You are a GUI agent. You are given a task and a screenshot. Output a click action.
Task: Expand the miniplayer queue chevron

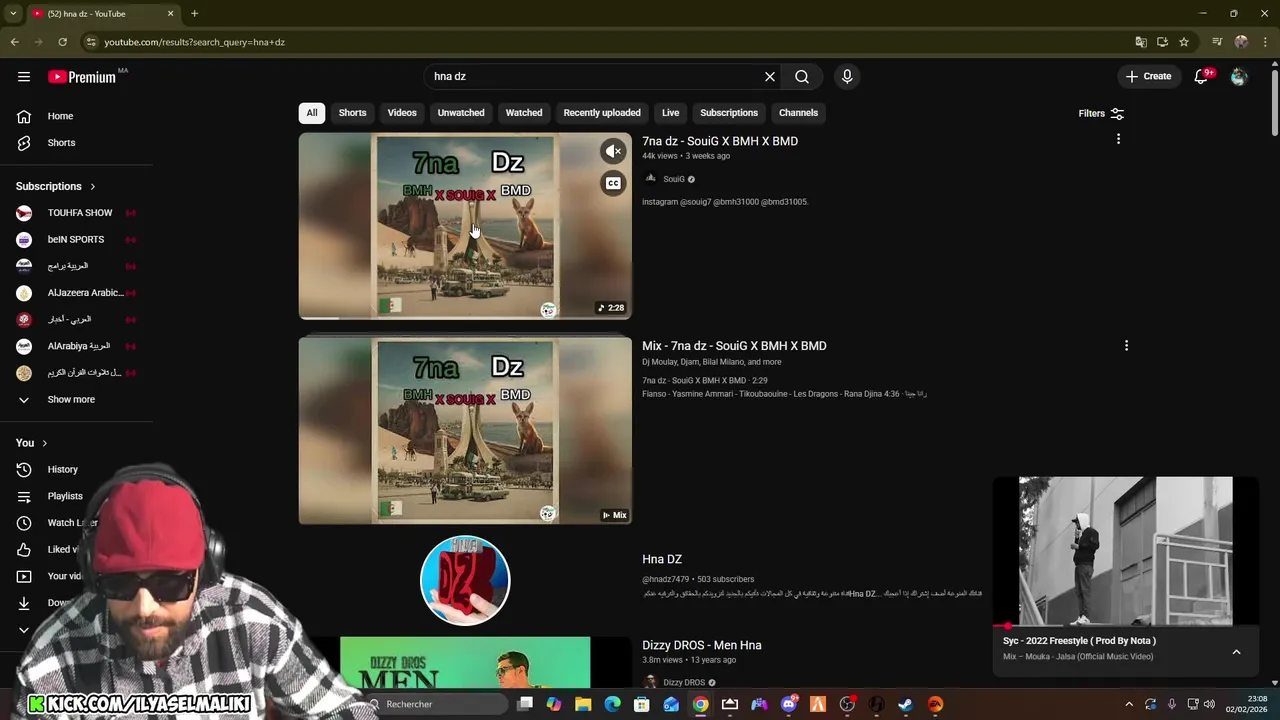tap(1236, 652)
